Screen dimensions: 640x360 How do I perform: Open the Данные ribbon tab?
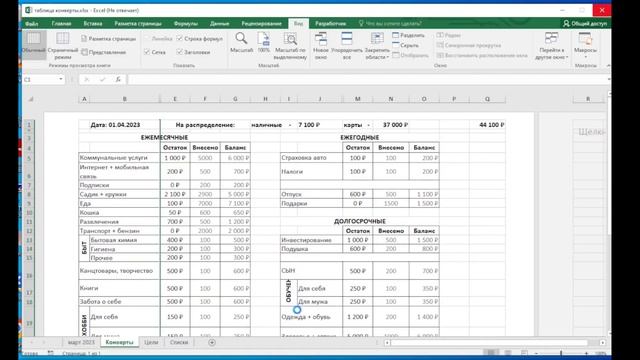[x=220, y=24]
